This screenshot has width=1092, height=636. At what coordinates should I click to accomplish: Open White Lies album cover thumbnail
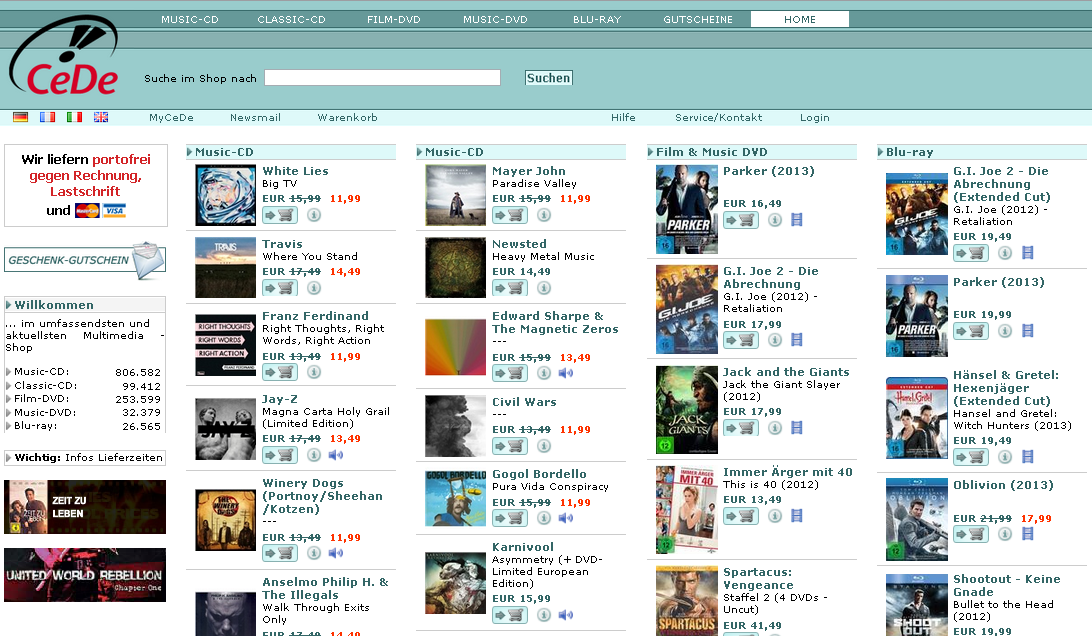[x=226, y=195]
